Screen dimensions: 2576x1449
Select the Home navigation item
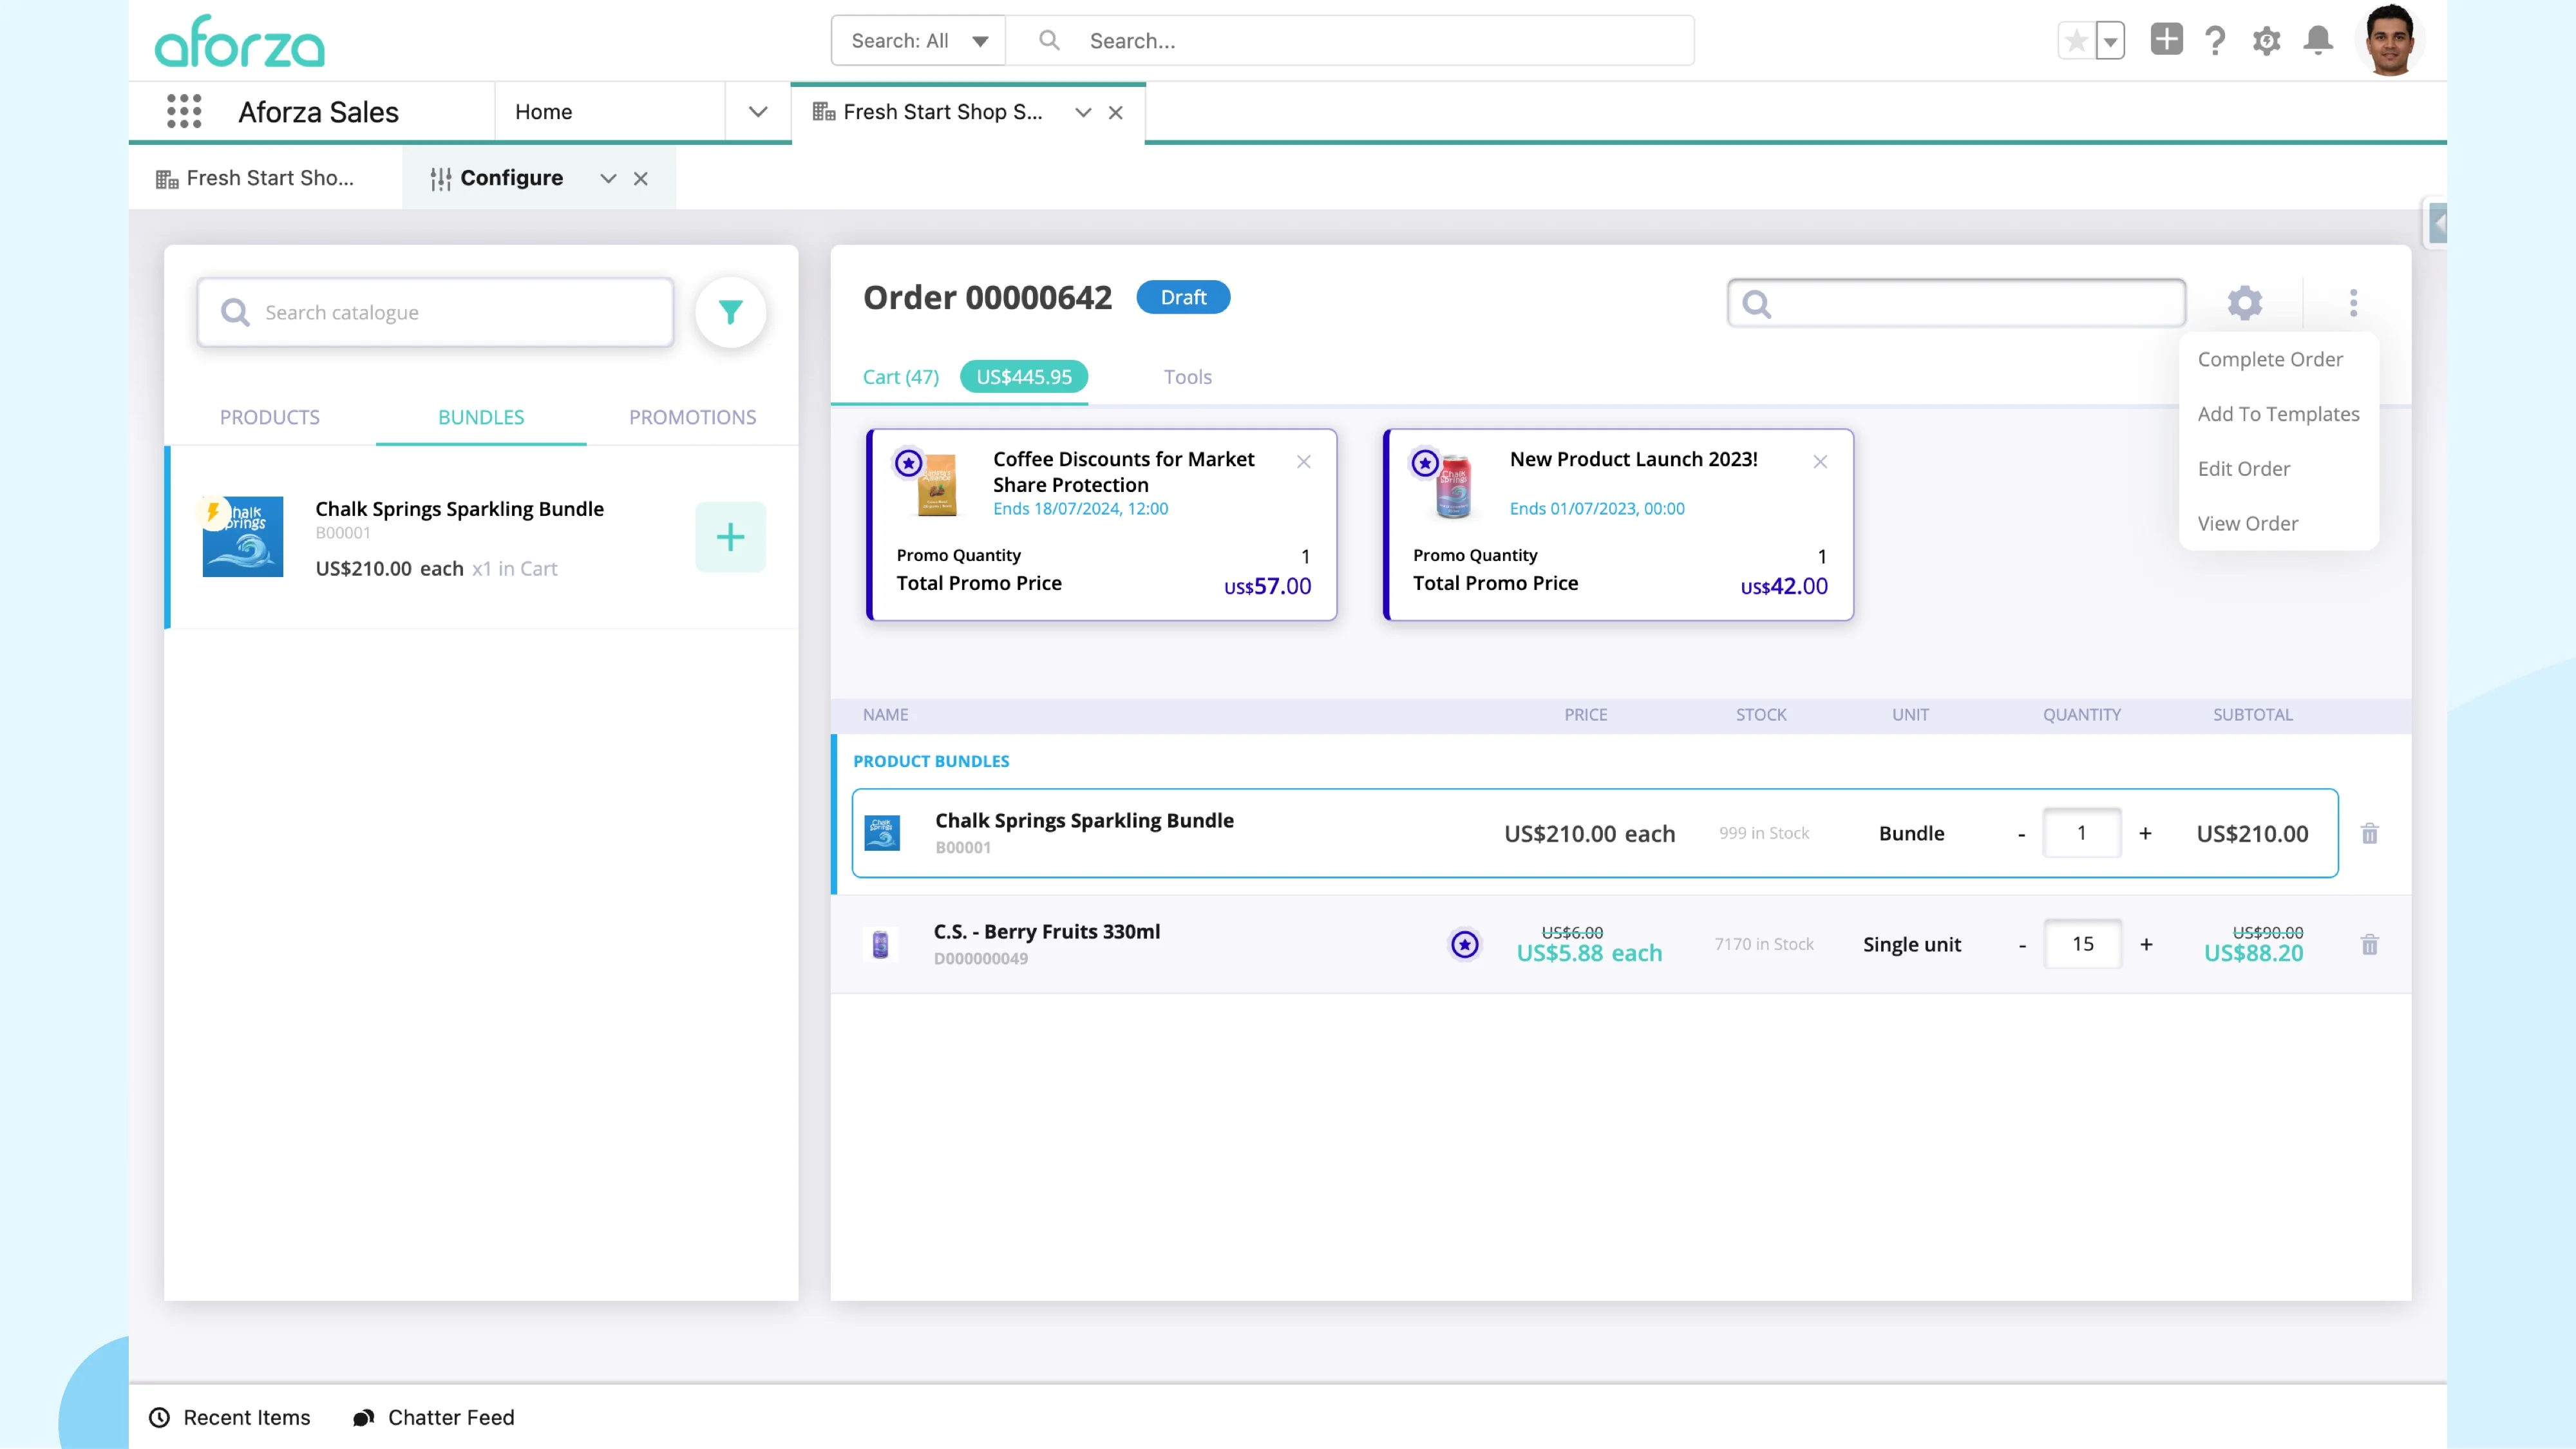[544, 112]
